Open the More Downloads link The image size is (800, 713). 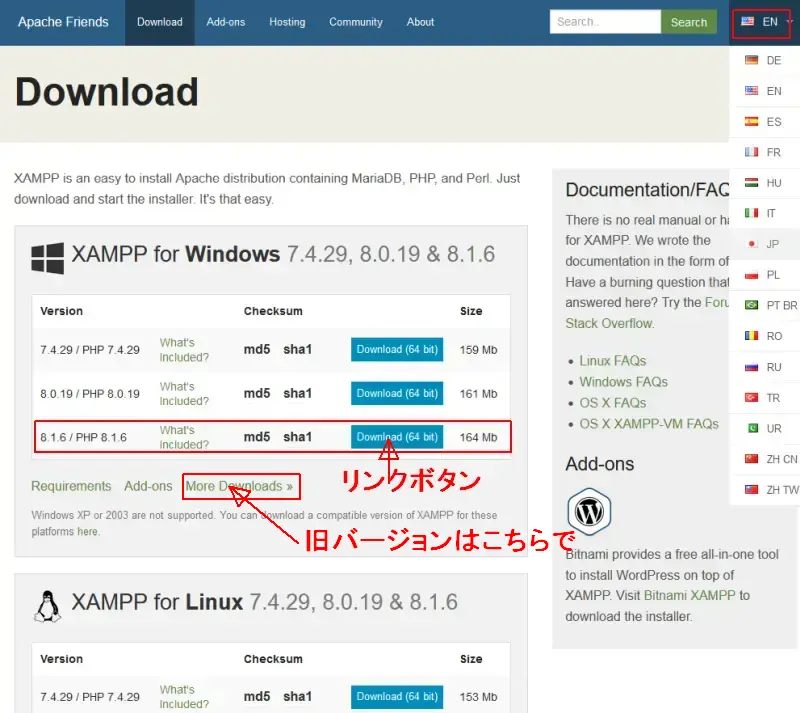239,486
